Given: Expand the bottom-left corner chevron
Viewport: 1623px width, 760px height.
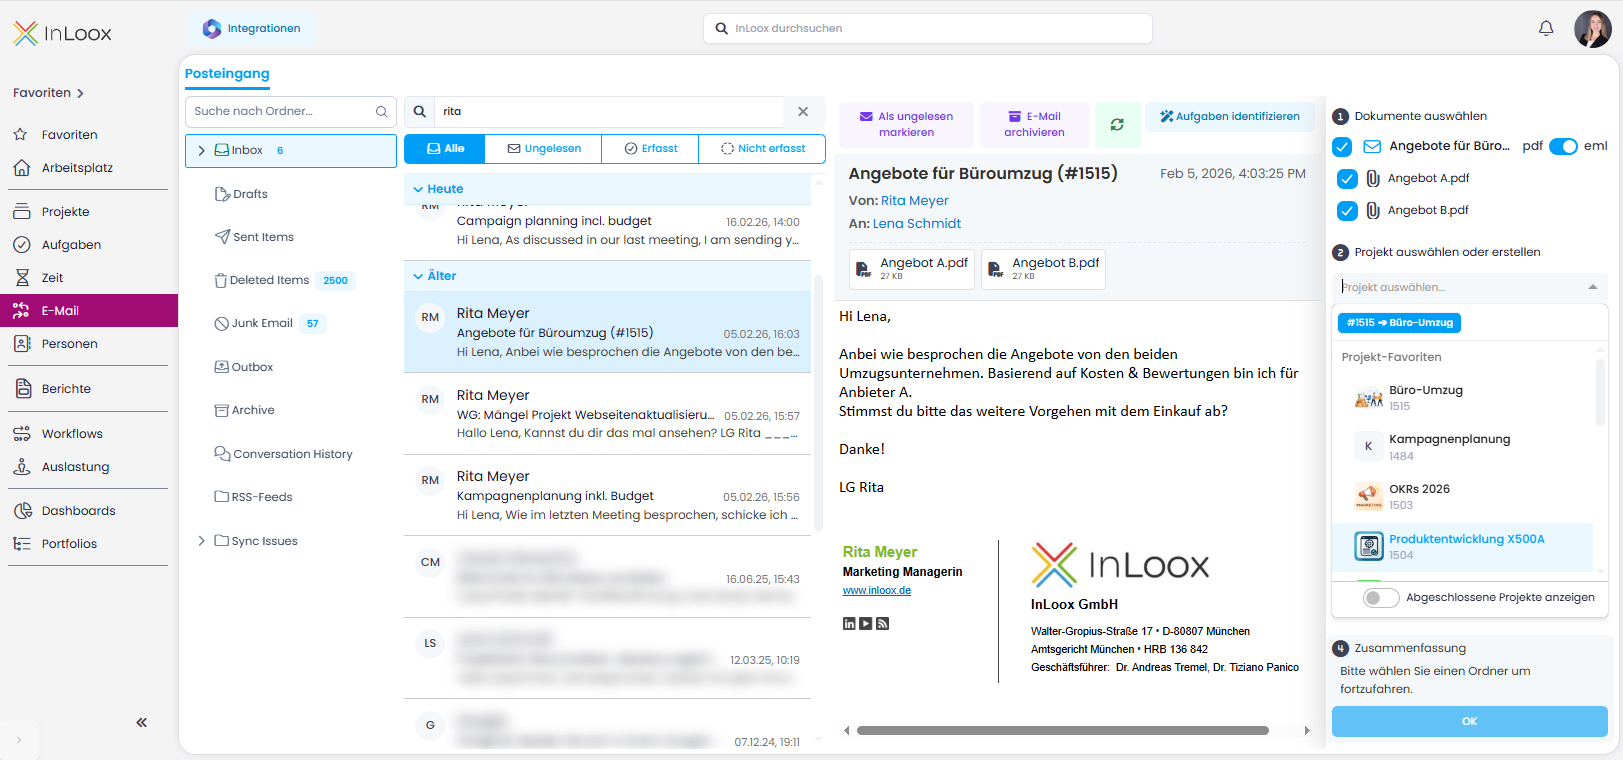Looking at the screenshot, I should tap(18, 740).
